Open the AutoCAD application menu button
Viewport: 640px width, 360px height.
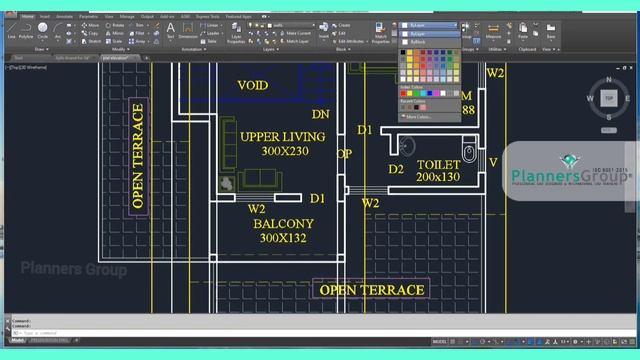tap(11, 15)
